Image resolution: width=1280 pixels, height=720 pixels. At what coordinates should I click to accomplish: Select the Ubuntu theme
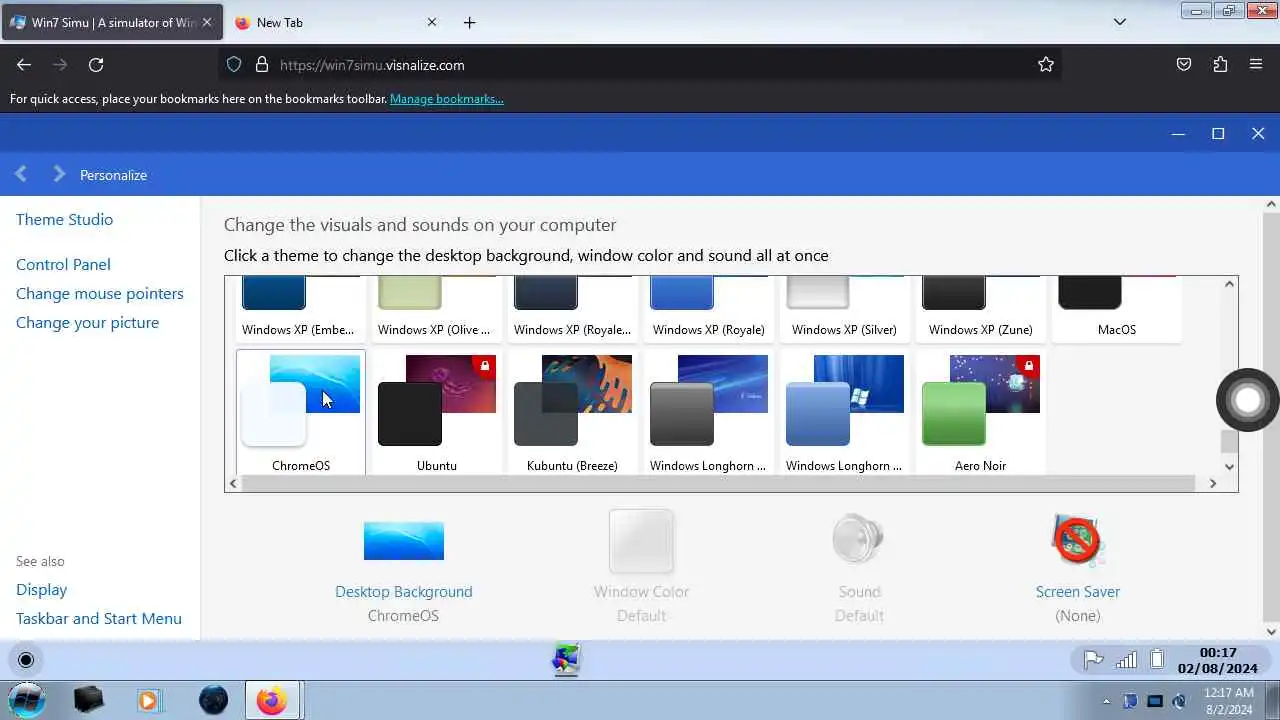437,412
